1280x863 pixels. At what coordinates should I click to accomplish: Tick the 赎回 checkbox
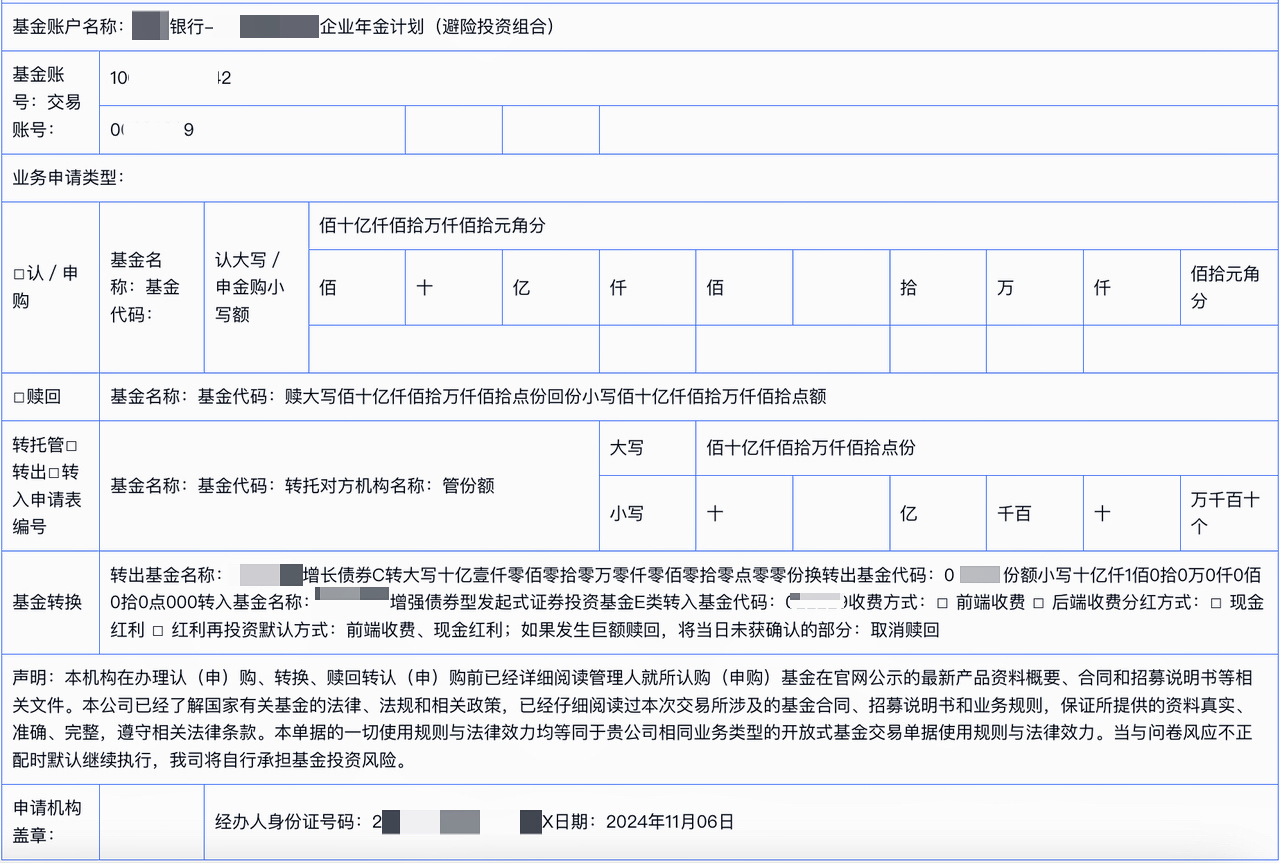[x=18, y=397]
